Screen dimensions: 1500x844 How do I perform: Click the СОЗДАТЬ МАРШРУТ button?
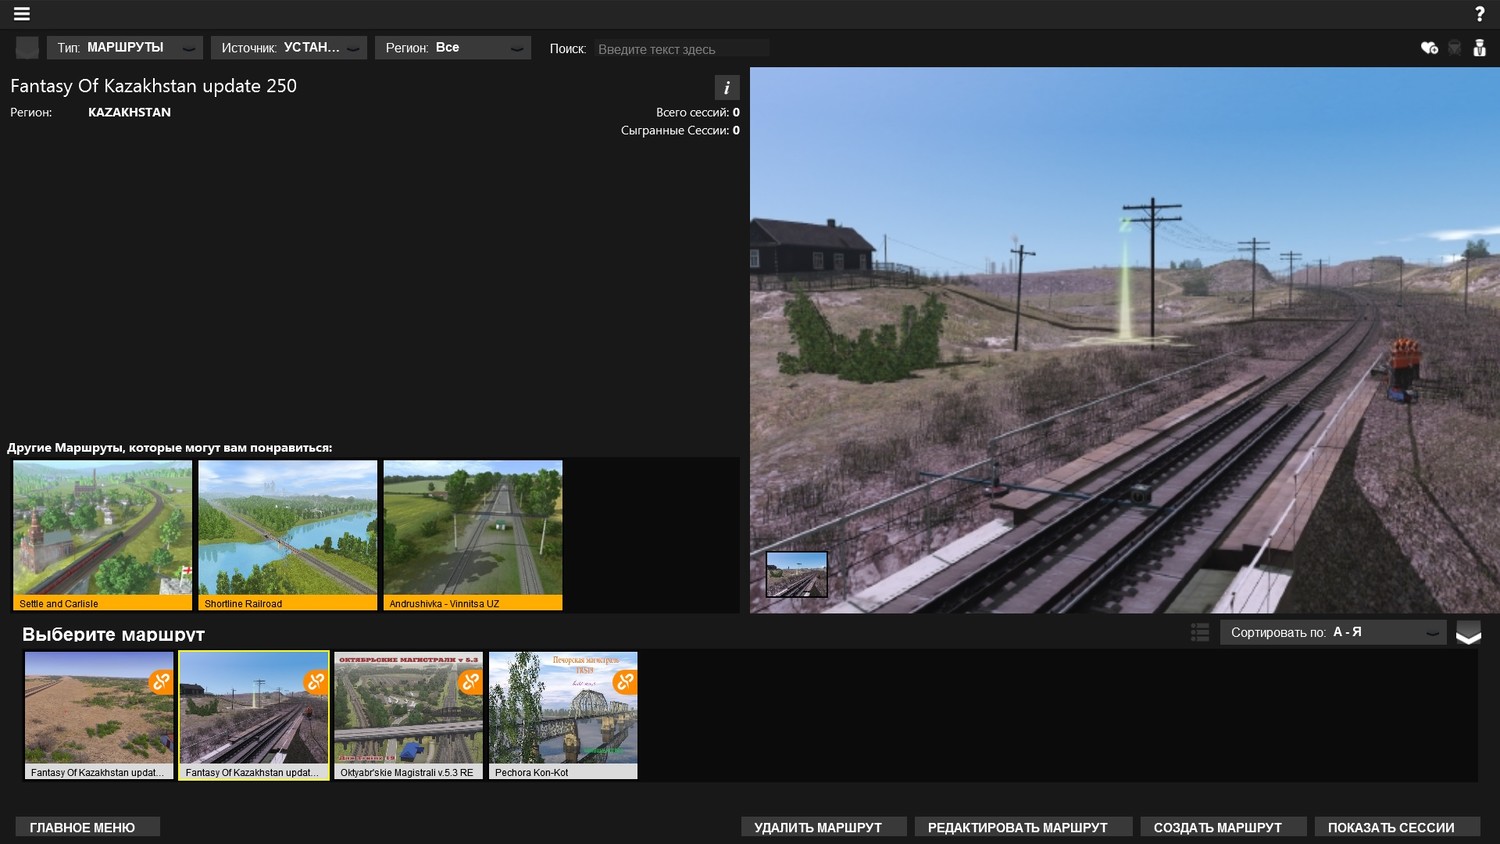[x=1224, y=827]
